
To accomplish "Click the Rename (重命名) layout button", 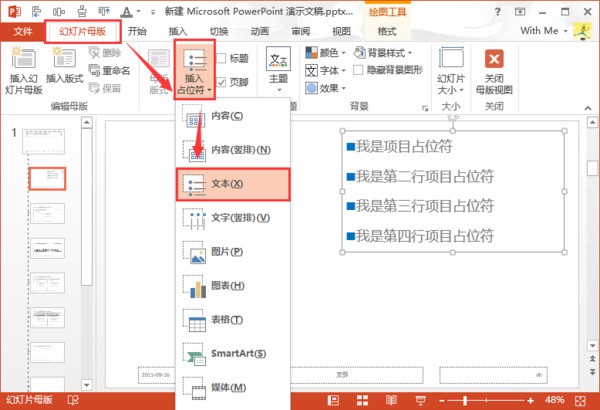I will tap(109, 70).
